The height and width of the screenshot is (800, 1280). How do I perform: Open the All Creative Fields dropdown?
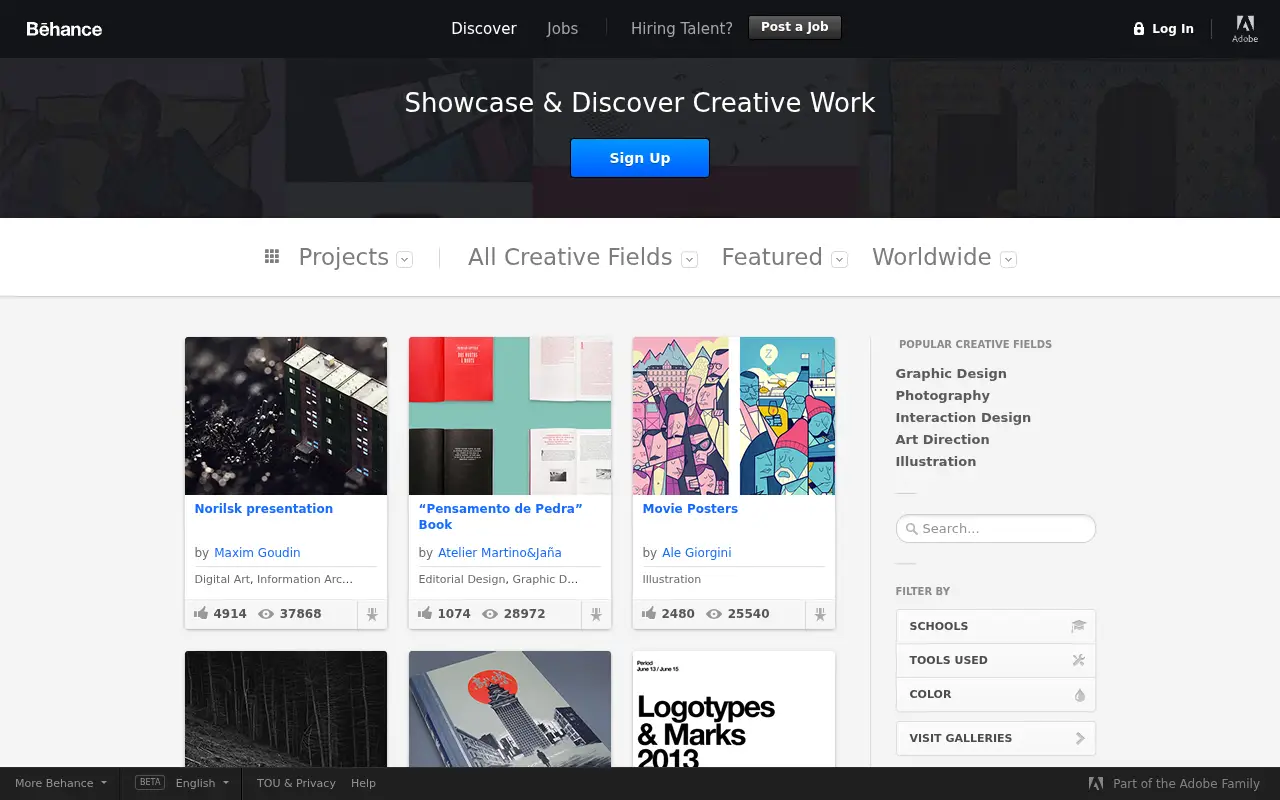689,259
